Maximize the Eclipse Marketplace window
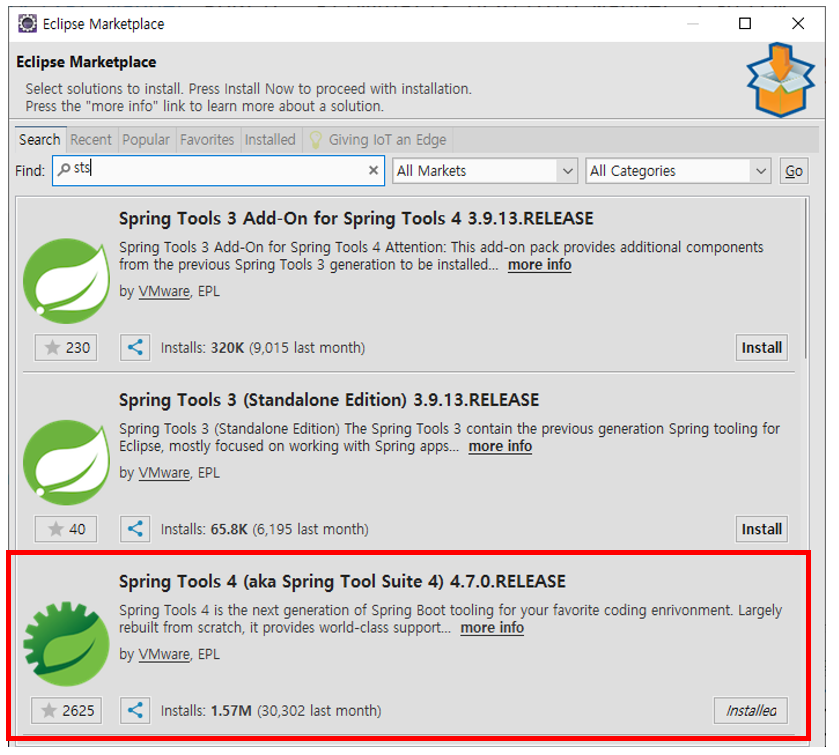 tap(745, 24)
